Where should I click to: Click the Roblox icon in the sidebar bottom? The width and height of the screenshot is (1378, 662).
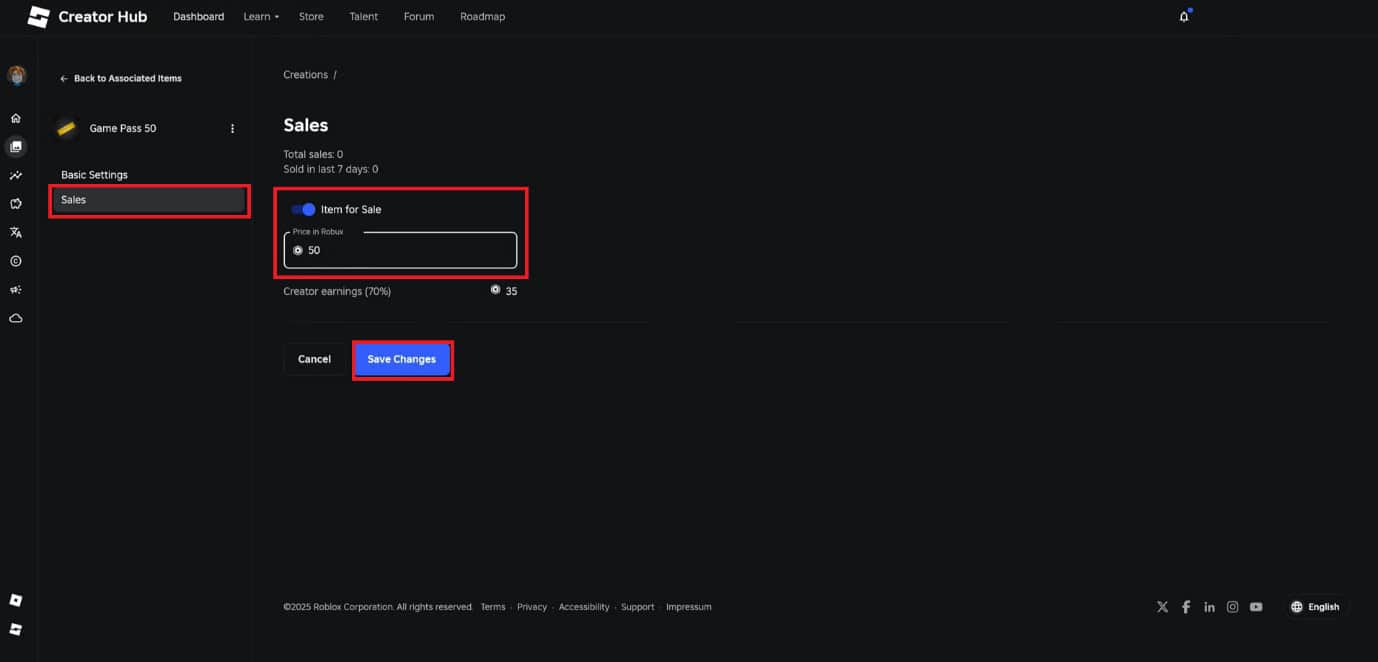pyautogui.click(x=16, y=600)
